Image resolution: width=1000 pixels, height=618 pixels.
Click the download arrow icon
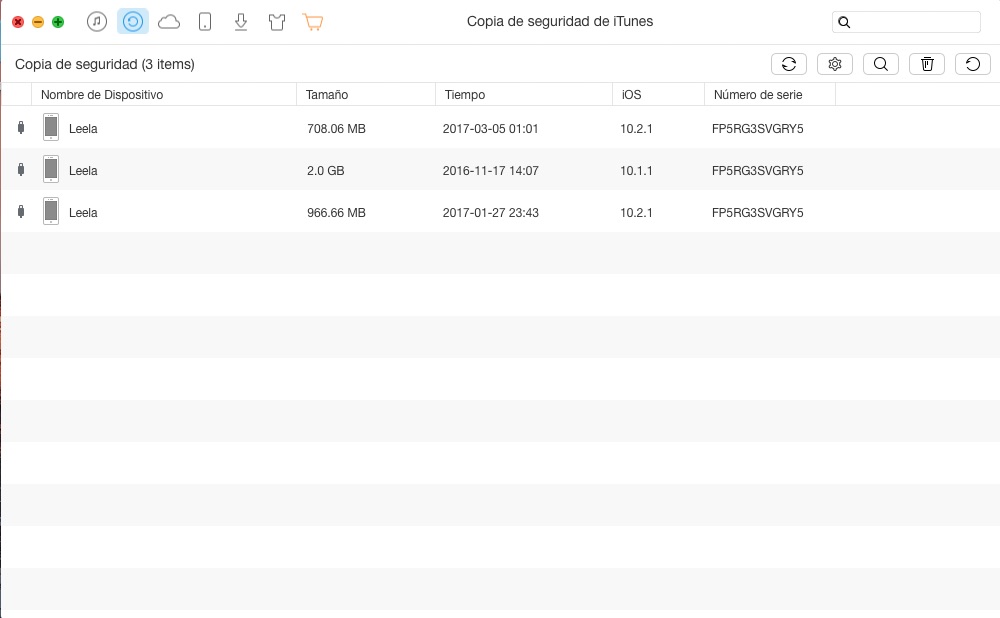pos(240,22)
